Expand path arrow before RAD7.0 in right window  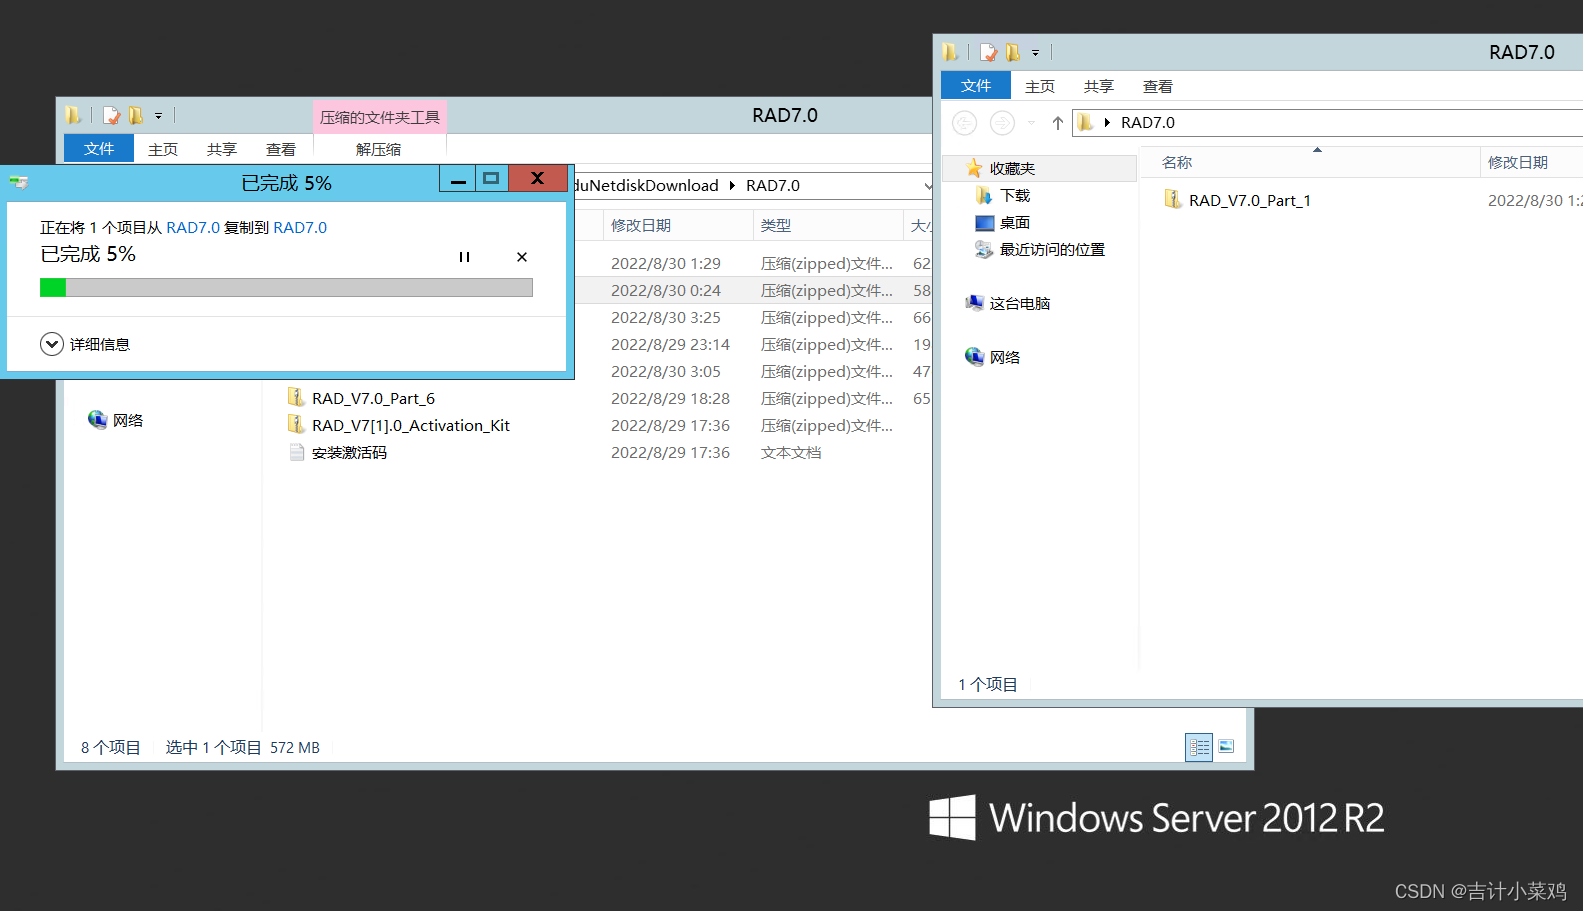tap(1107, 123)
